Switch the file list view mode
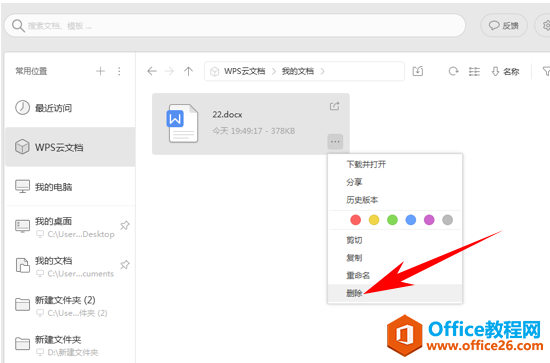The height and width of the screenshot is (363, 550). [474, 71]
